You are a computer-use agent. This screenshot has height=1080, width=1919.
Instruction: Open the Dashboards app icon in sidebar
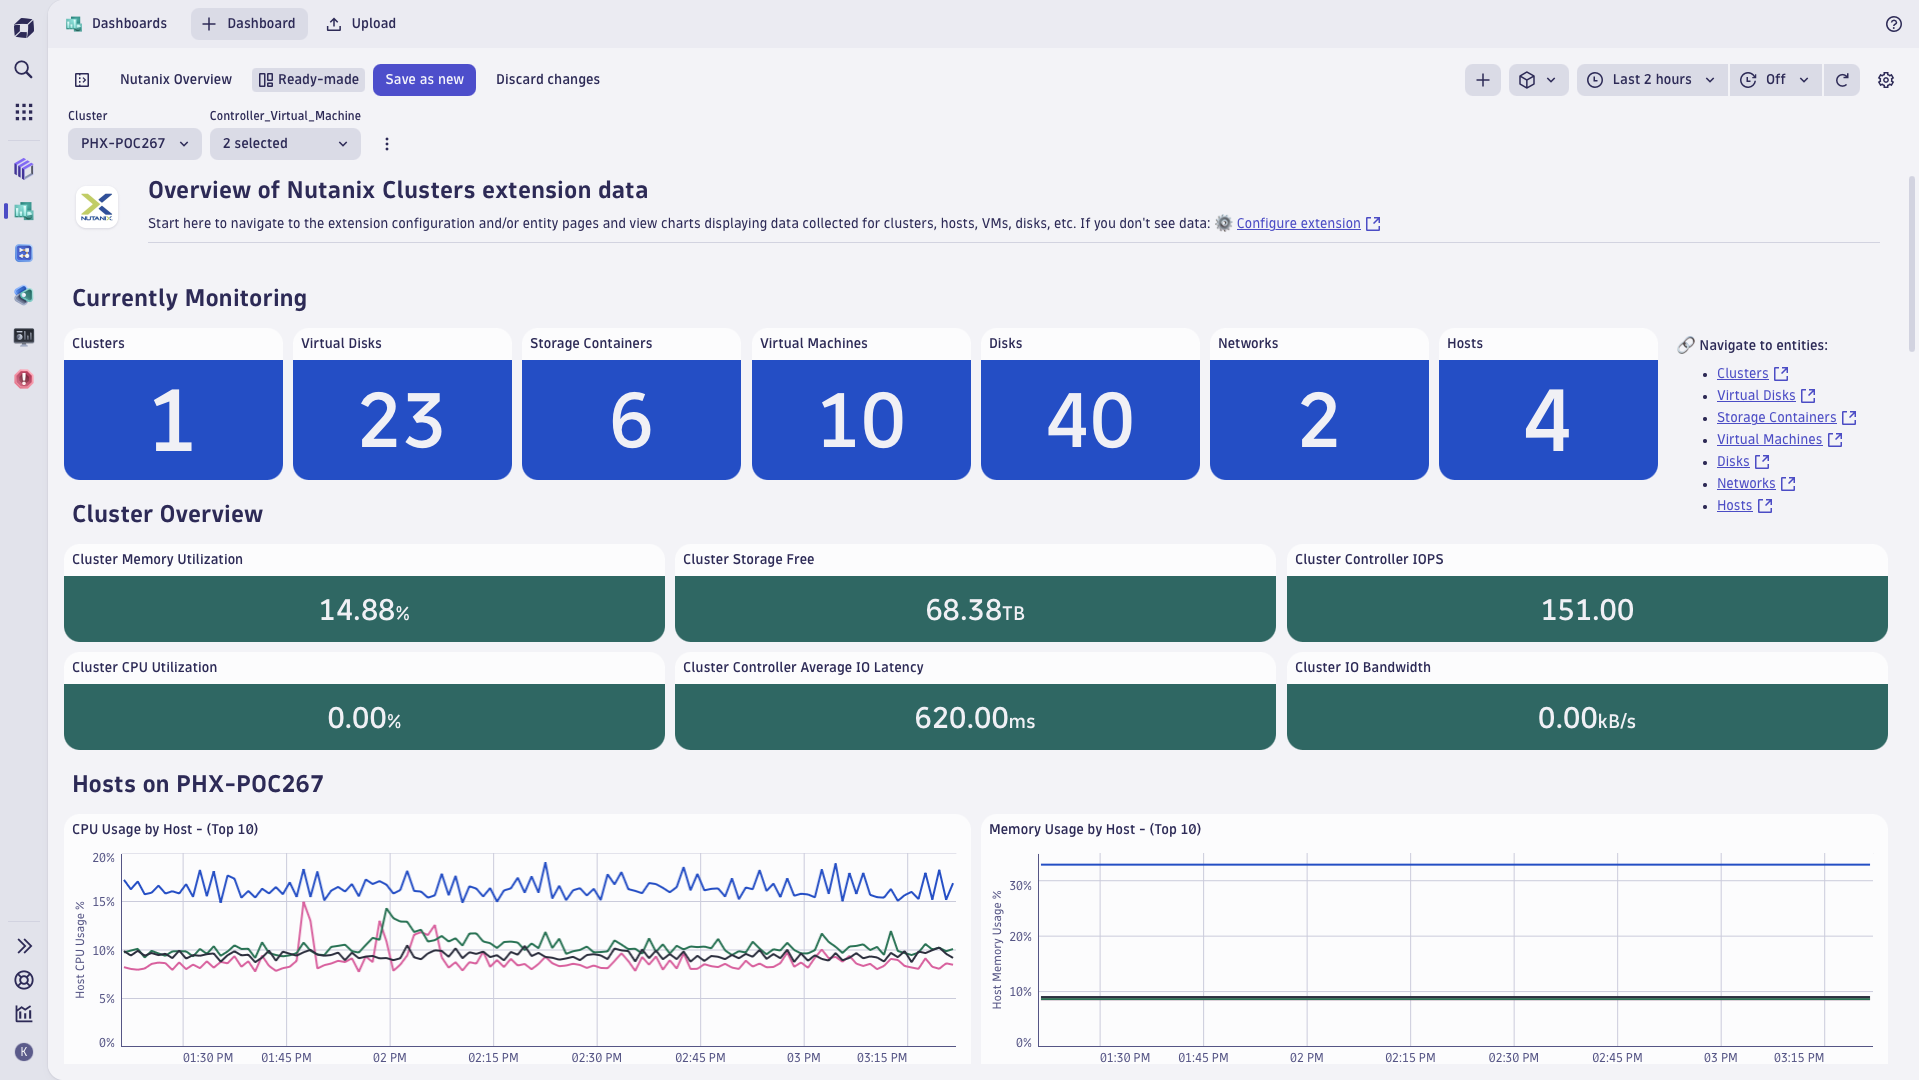pos(24,211)
